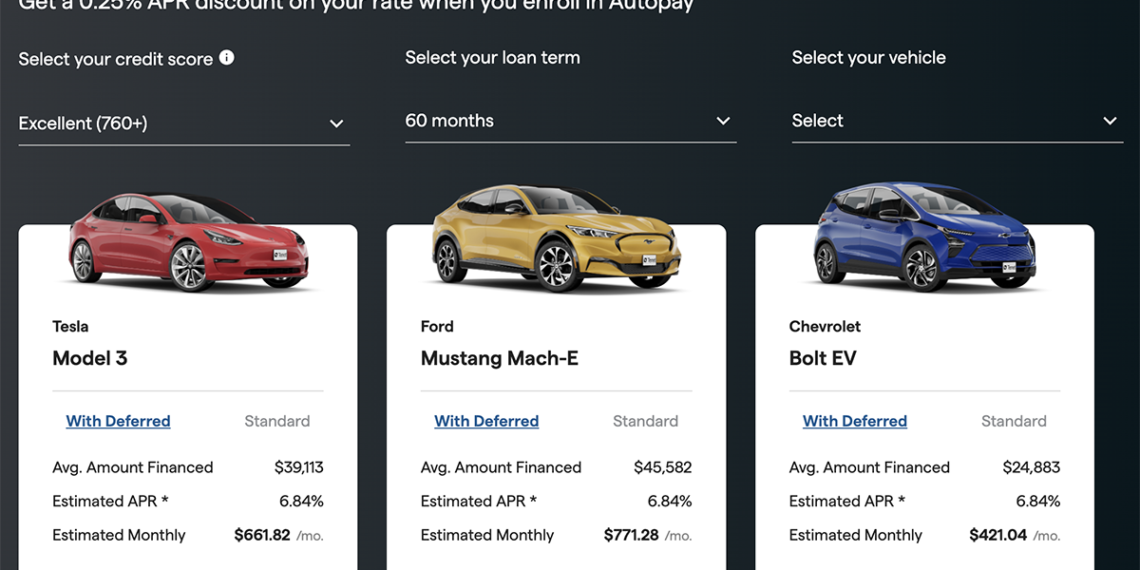Click the vehicle dropdown chevron arrow
Screen dimensions: 1140x570
pyautogui.click(x=1109, y=121)
